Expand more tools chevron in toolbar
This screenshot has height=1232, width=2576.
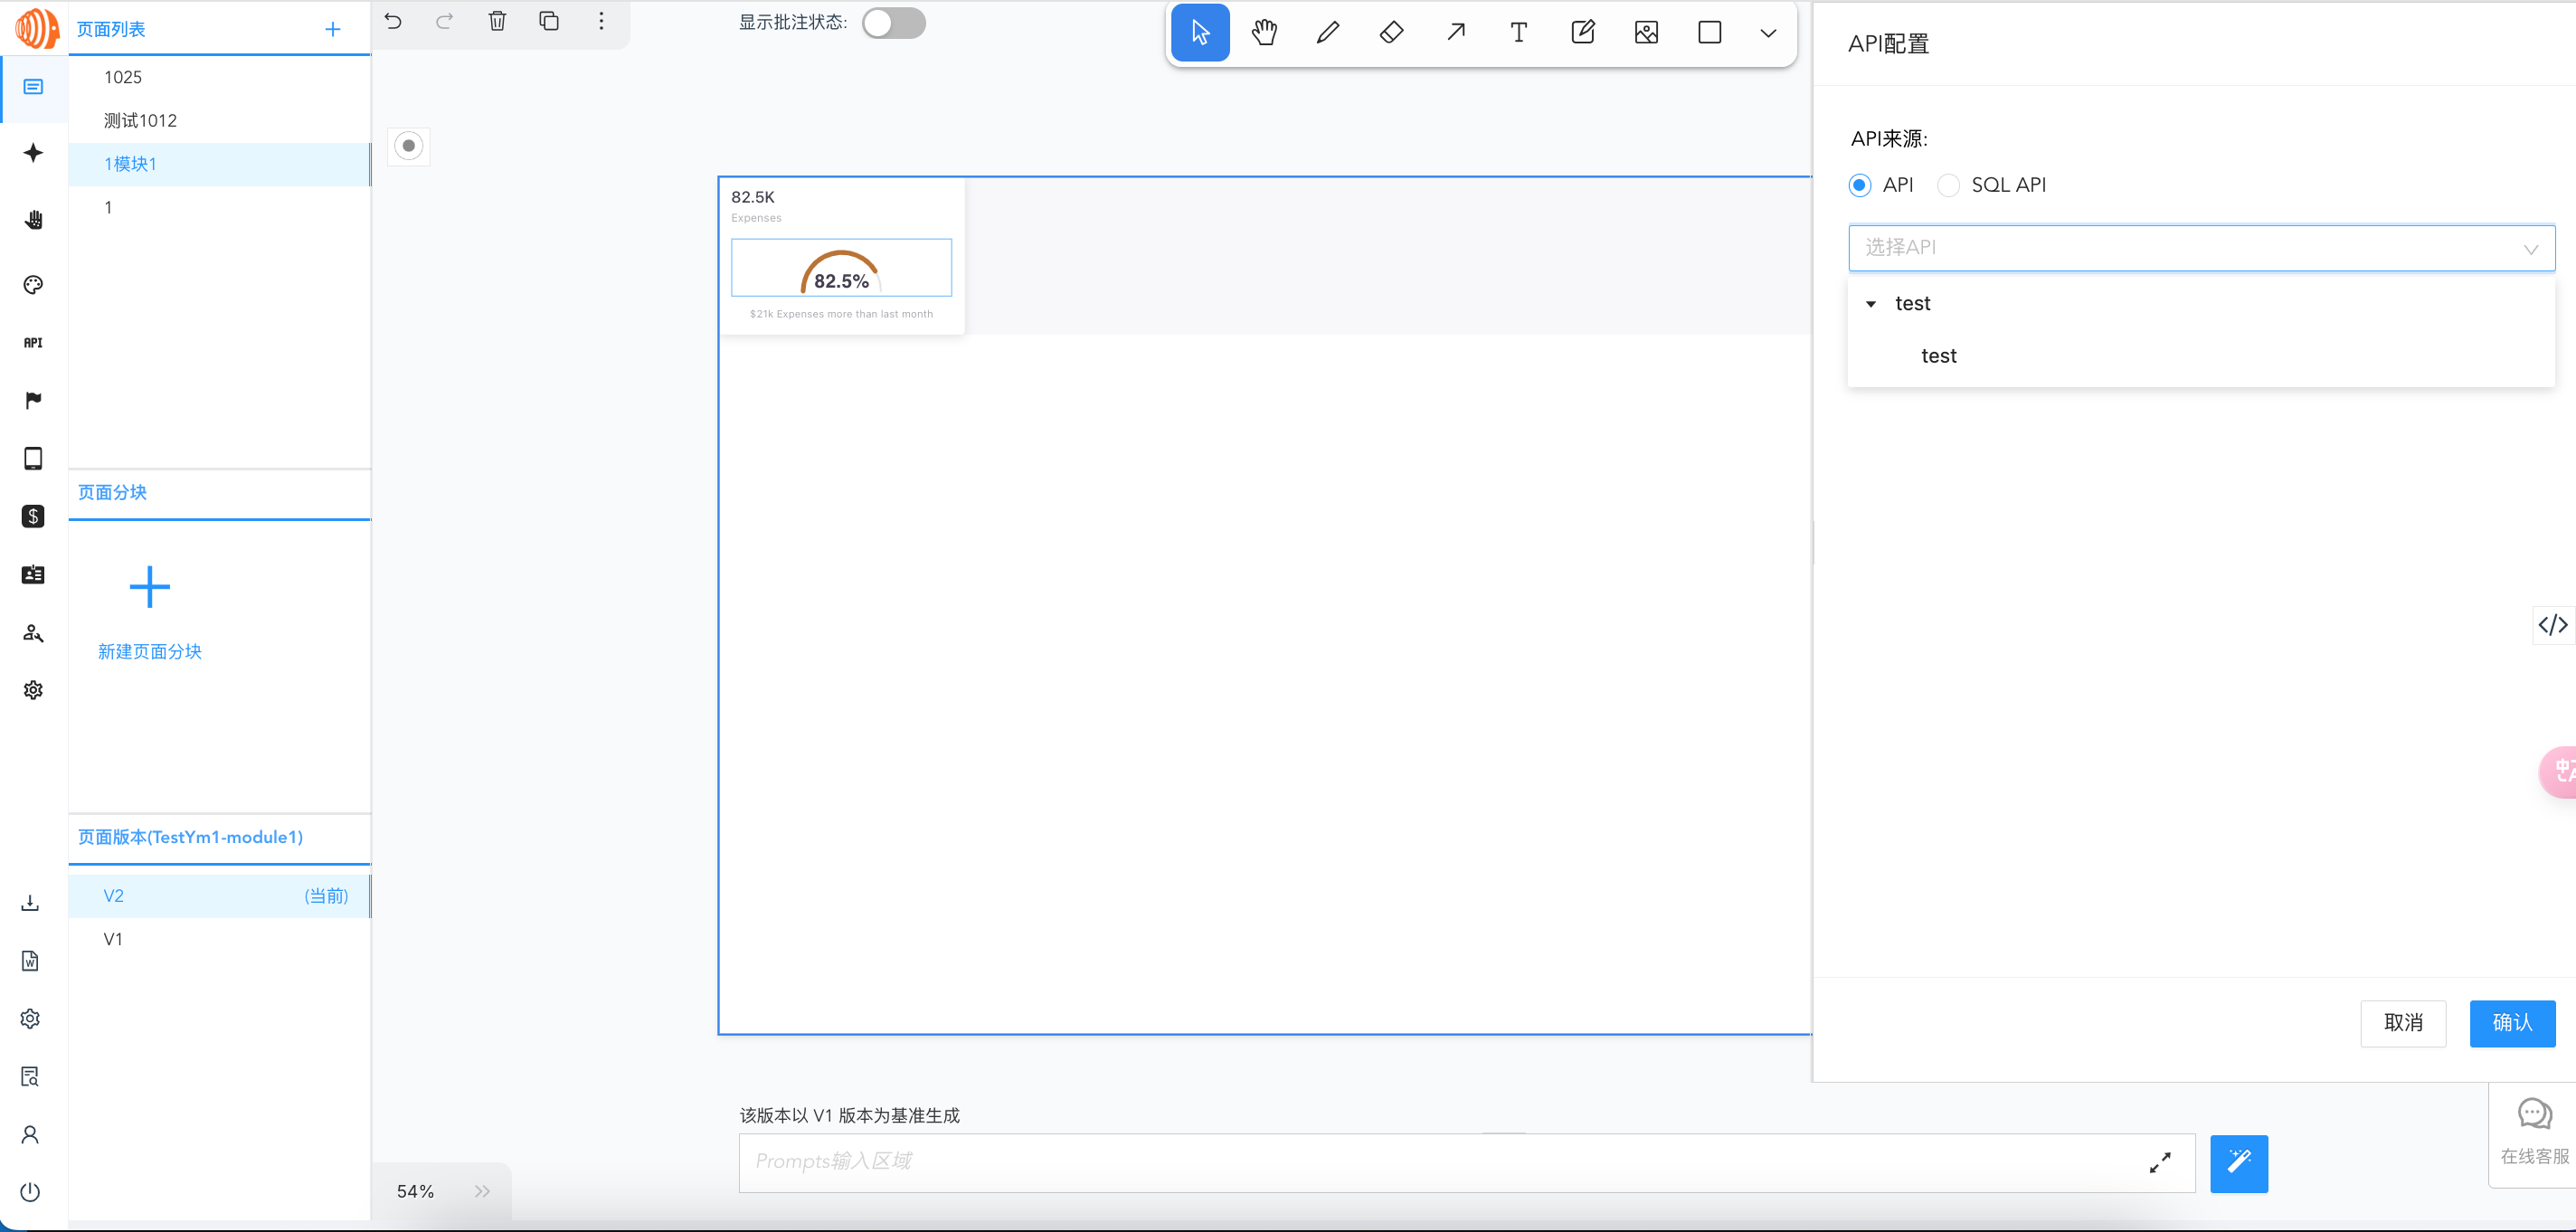(1768, 33)
